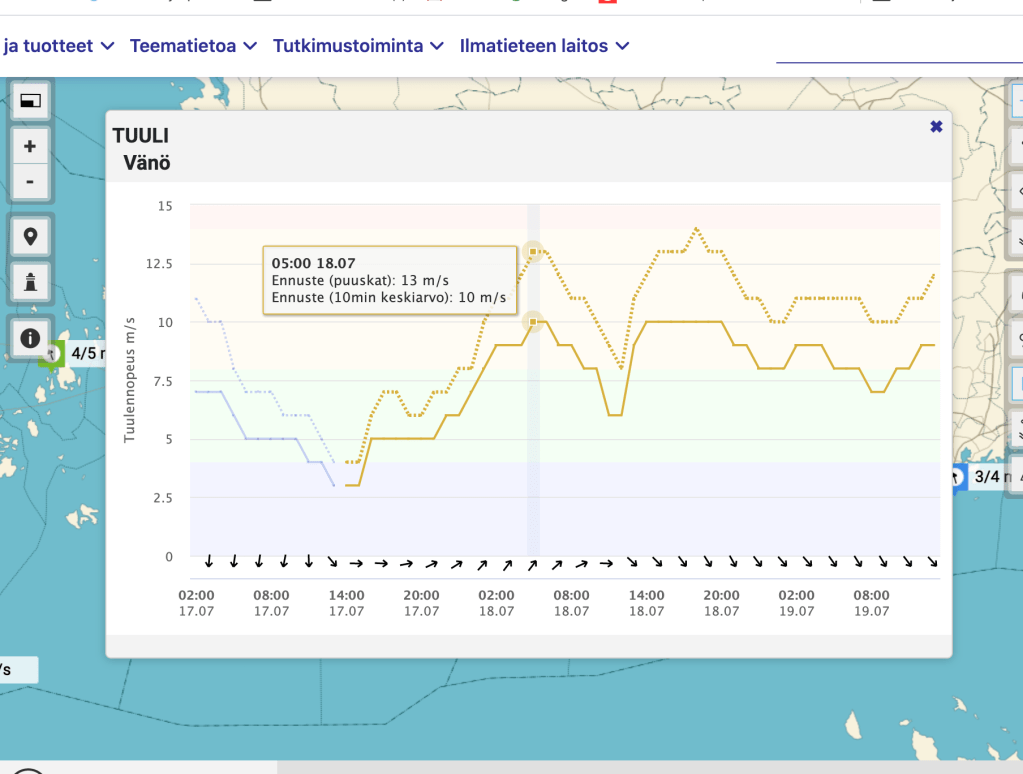
Task: Close the TUULI Vänö wind popup
Action: point(936,127)
